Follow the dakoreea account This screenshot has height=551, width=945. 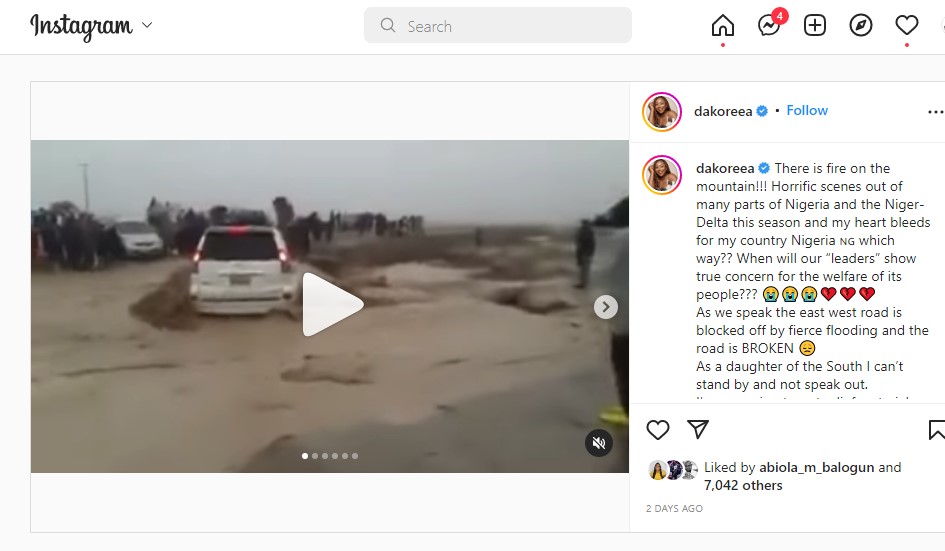(x=807, y=110)
